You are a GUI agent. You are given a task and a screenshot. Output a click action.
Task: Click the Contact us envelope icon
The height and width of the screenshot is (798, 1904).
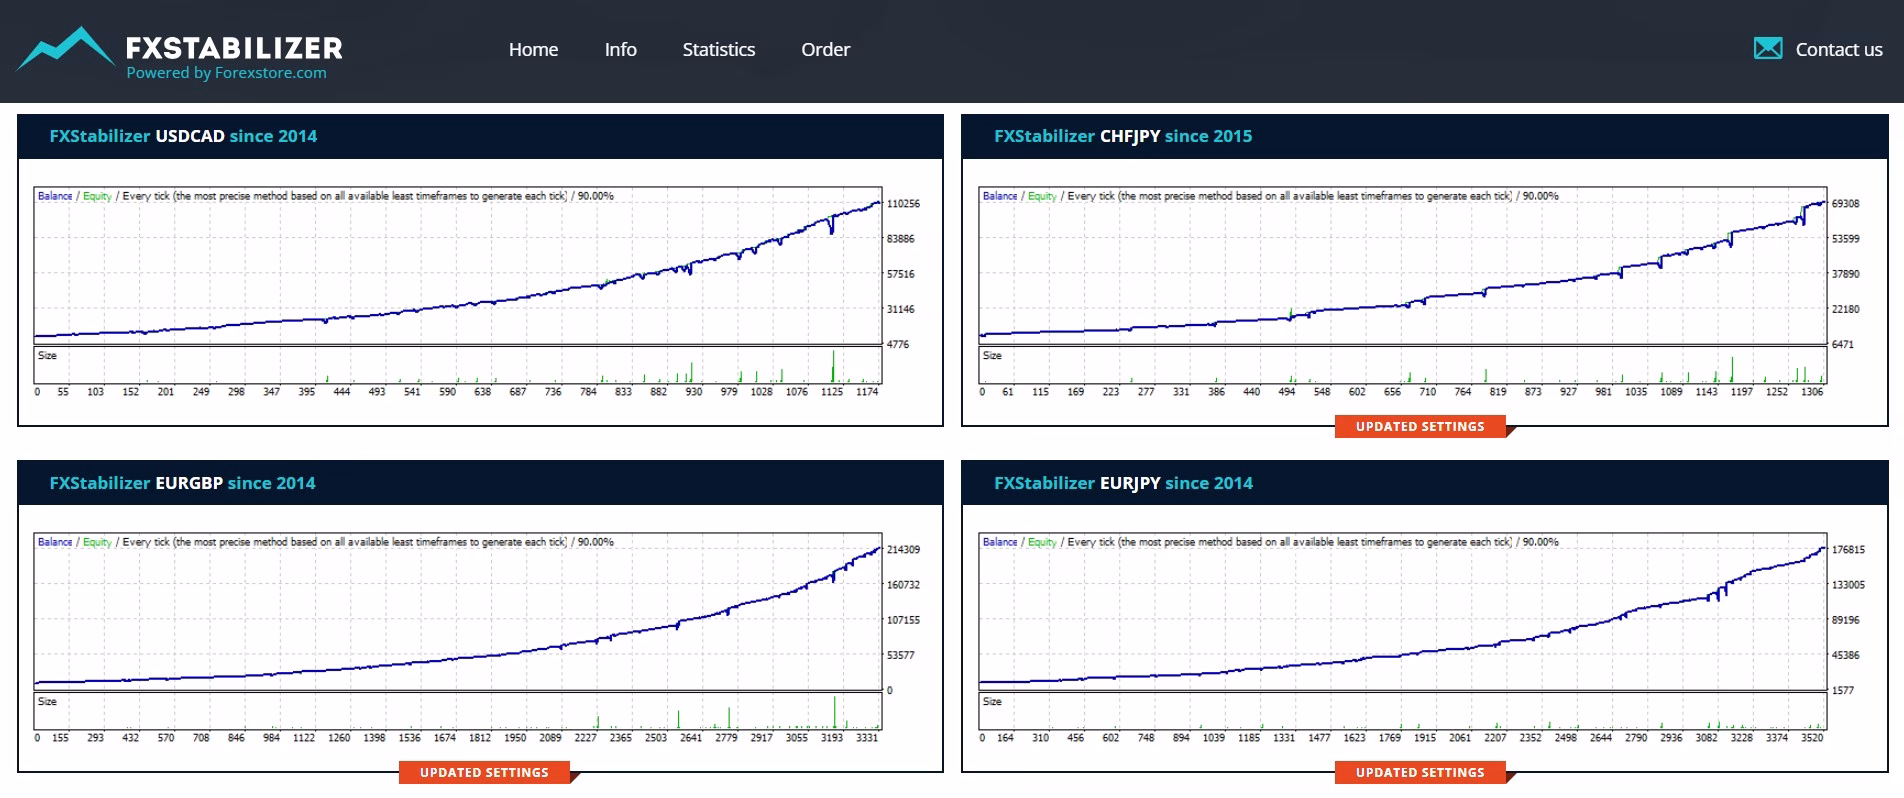[x=1767, y=48]
